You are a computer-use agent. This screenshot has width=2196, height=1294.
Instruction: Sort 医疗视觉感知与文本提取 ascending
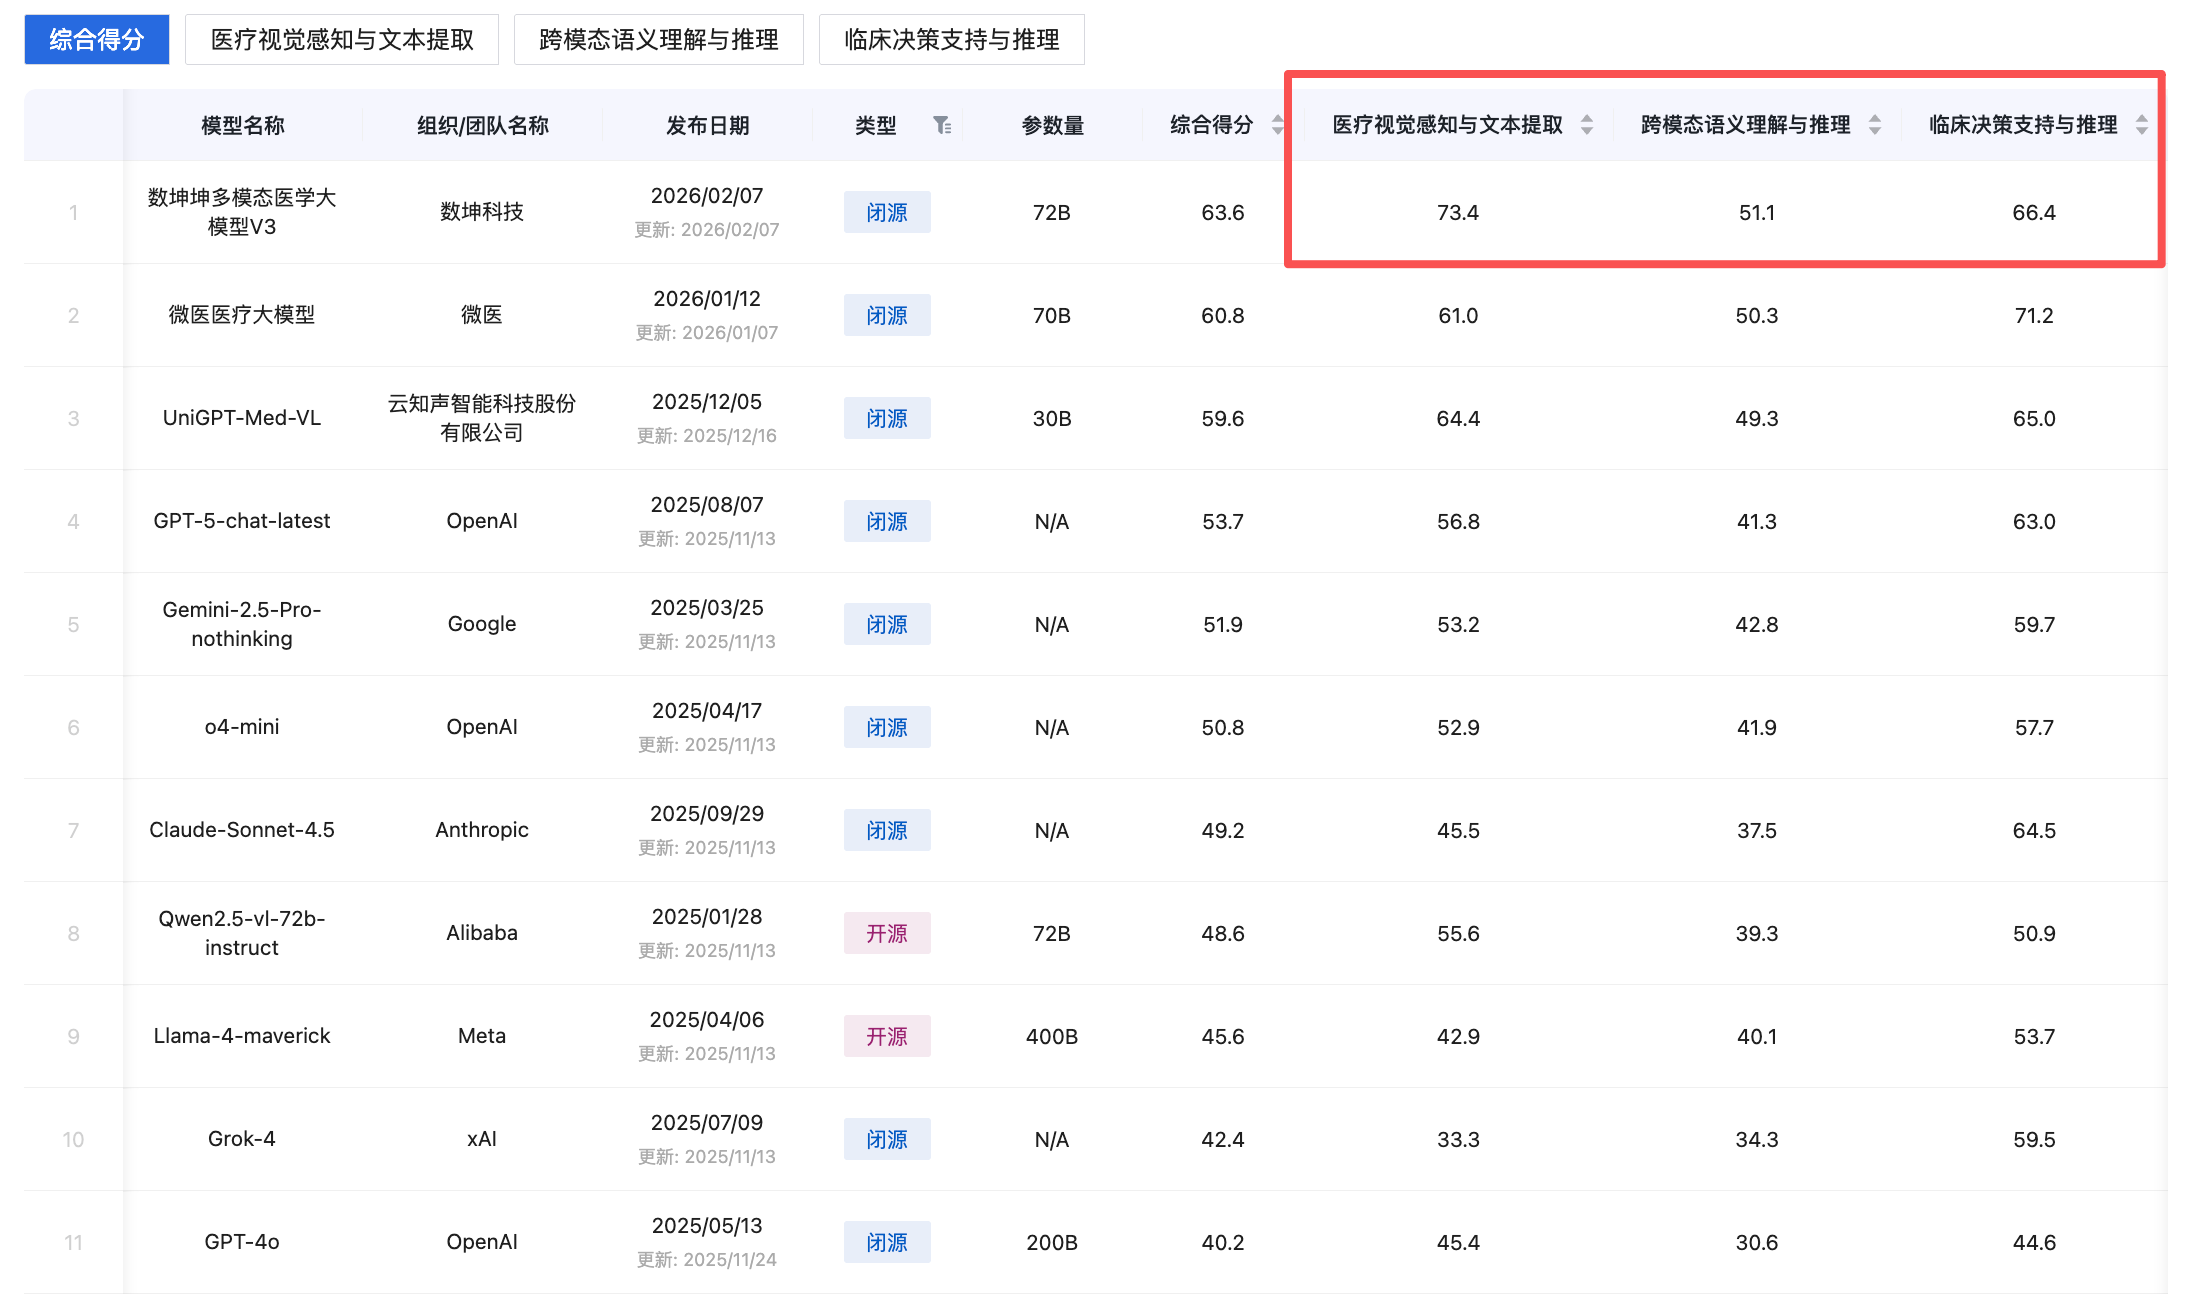point(1586,118)
